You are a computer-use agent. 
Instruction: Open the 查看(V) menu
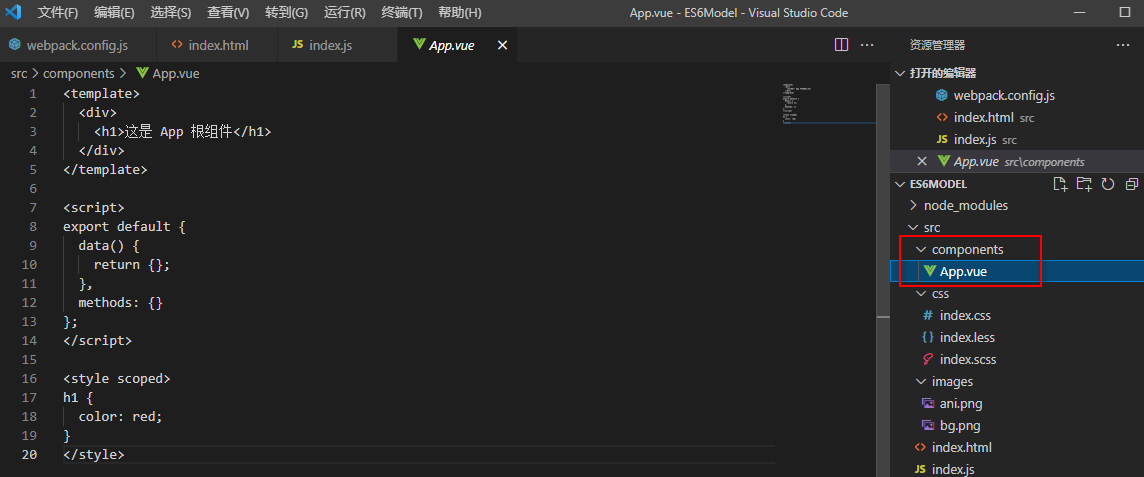(228, 13)
